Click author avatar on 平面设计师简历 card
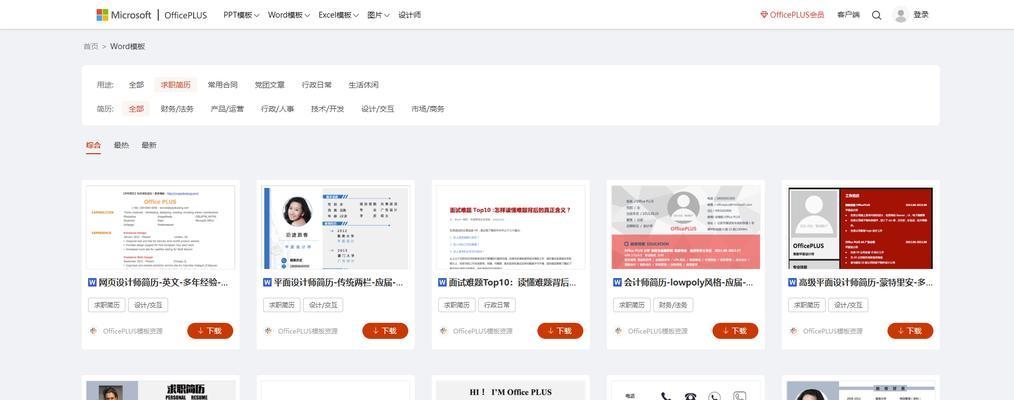 pos(268,331)
